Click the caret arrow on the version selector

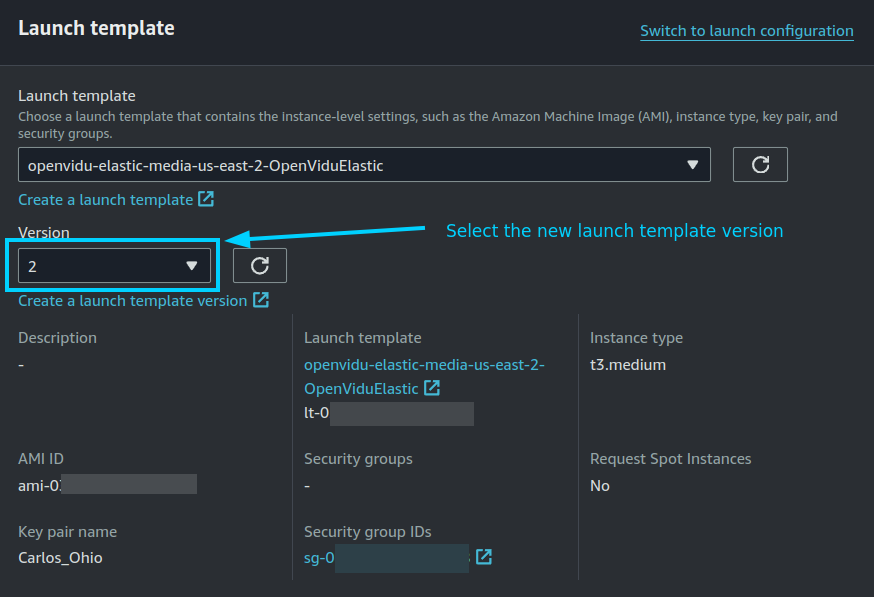point(192,265)
